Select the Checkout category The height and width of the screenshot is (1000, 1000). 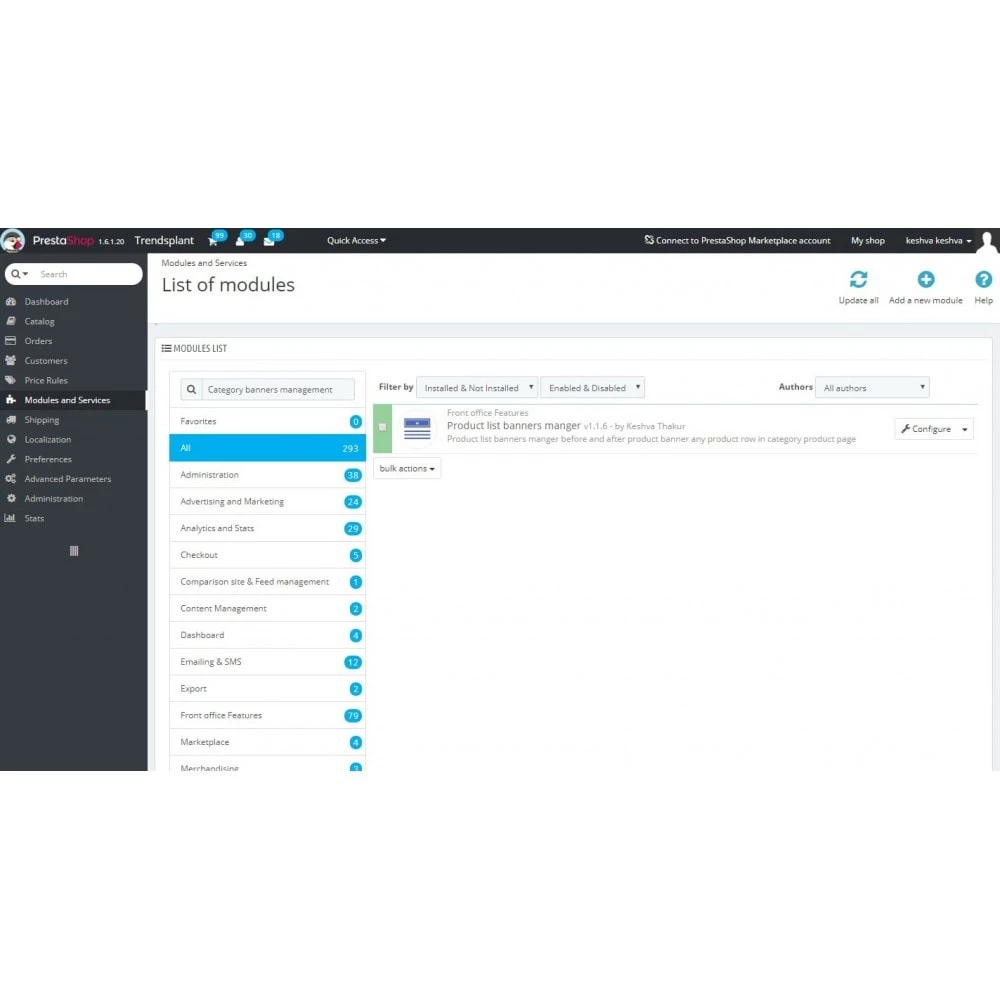(267, 555)
